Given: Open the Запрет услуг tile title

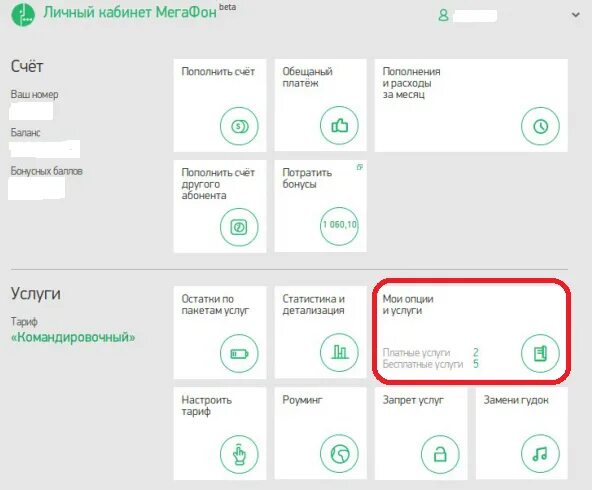Looking at the screenshot, I should (x=413, y=400).
